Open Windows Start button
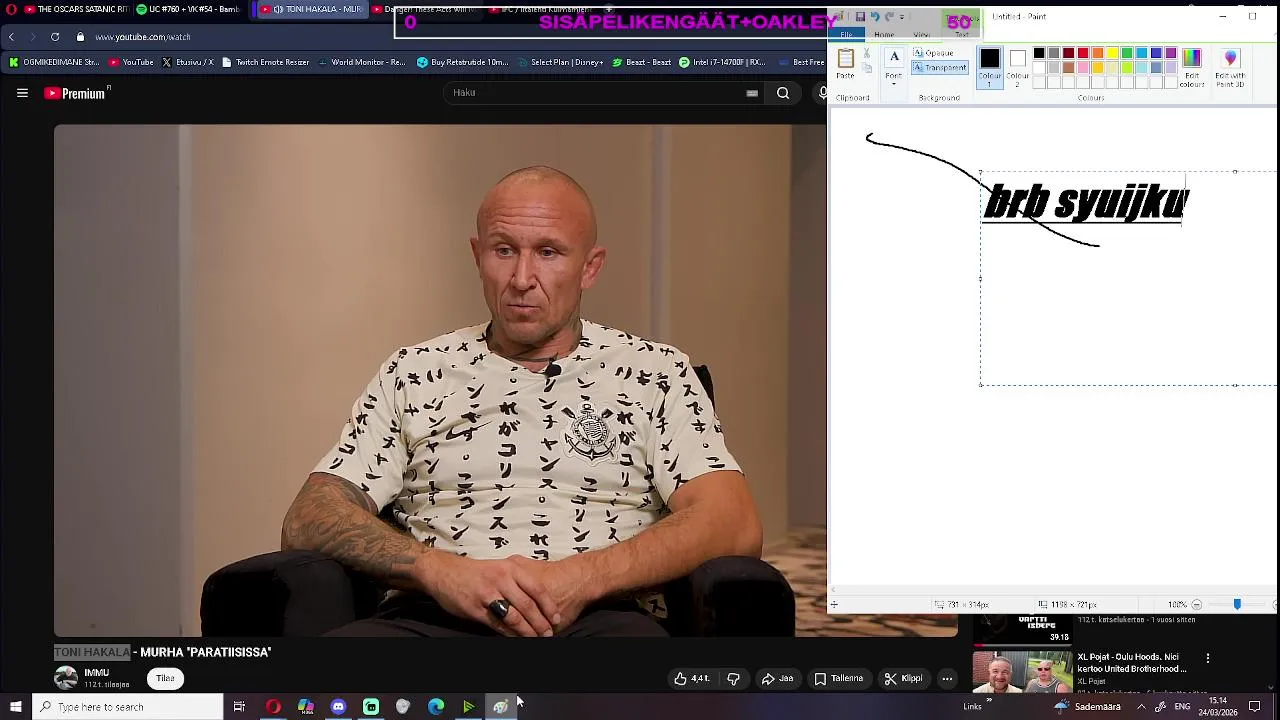1280x720 pixels. click(x=15, y=707)
